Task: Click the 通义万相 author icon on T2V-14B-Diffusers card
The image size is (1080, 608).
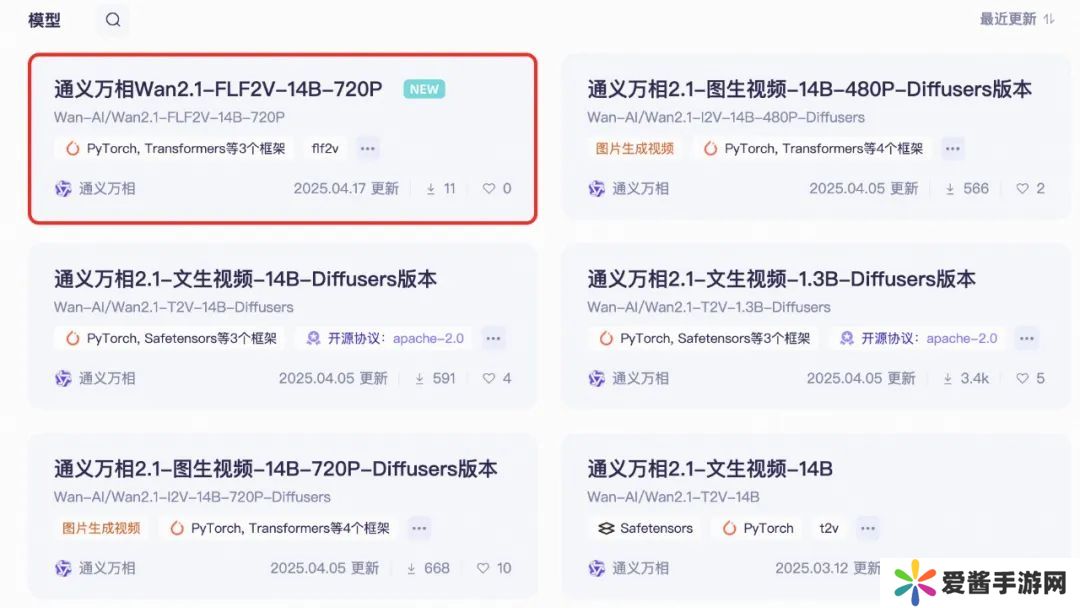Action: tap(63, 378)
